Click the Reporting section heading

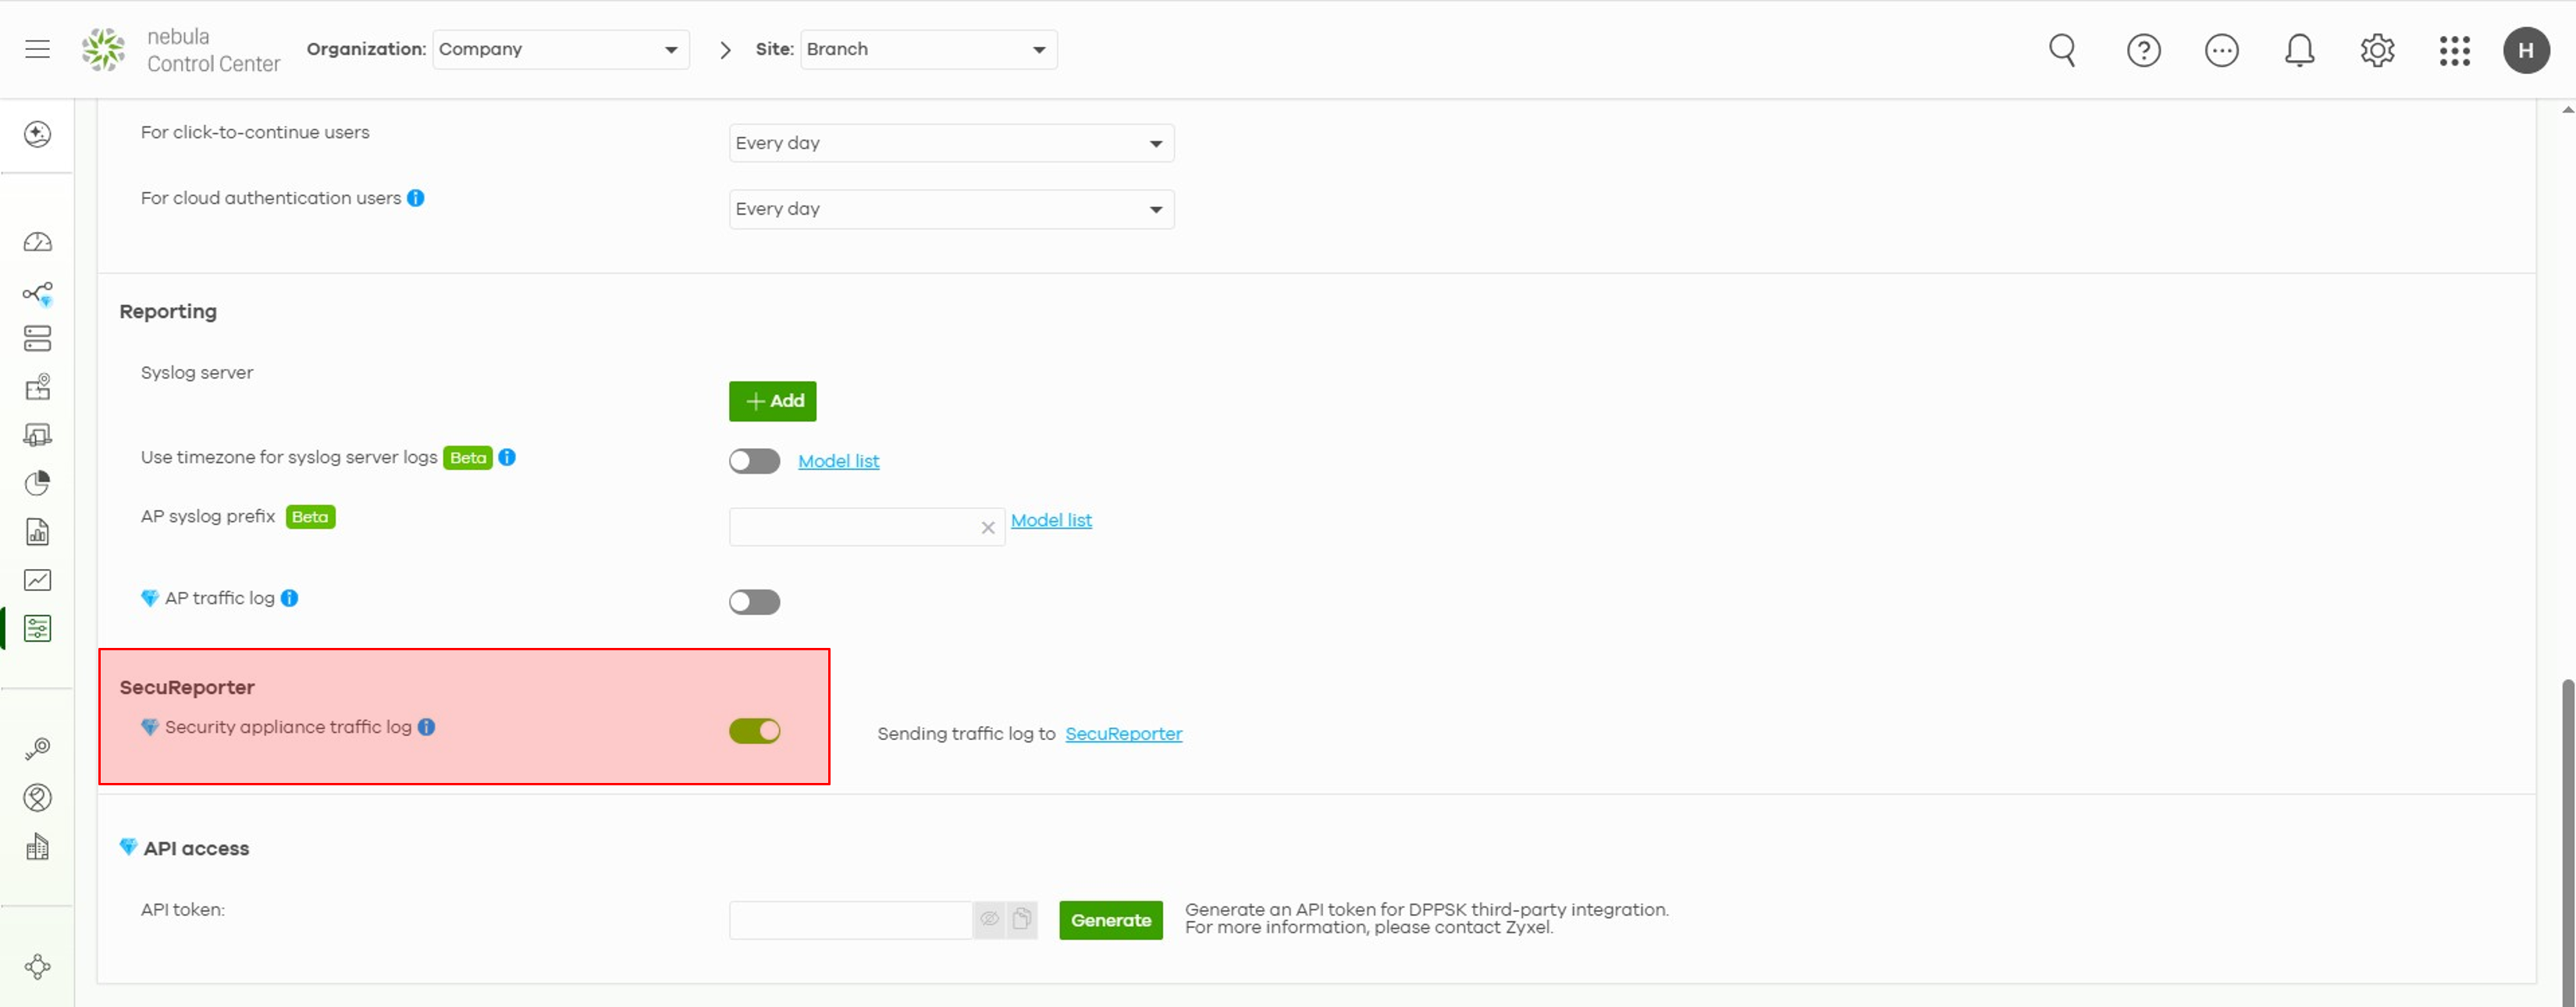[168, 312]
